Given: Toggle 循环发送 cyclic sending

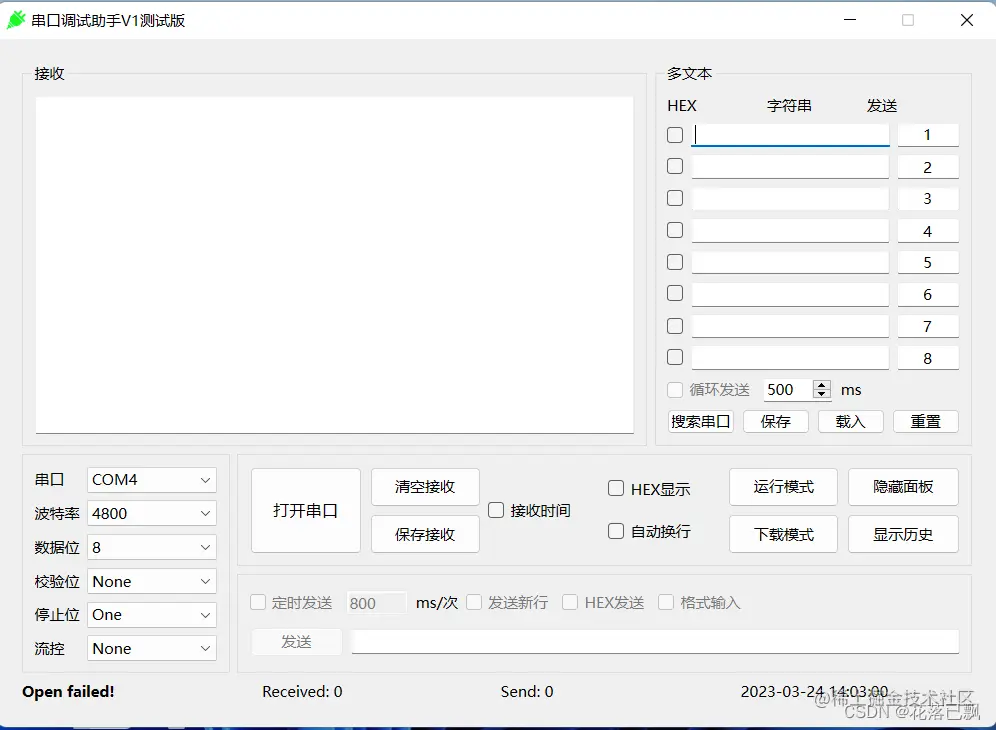Looking at the screenshot, I should click(674, 390).
